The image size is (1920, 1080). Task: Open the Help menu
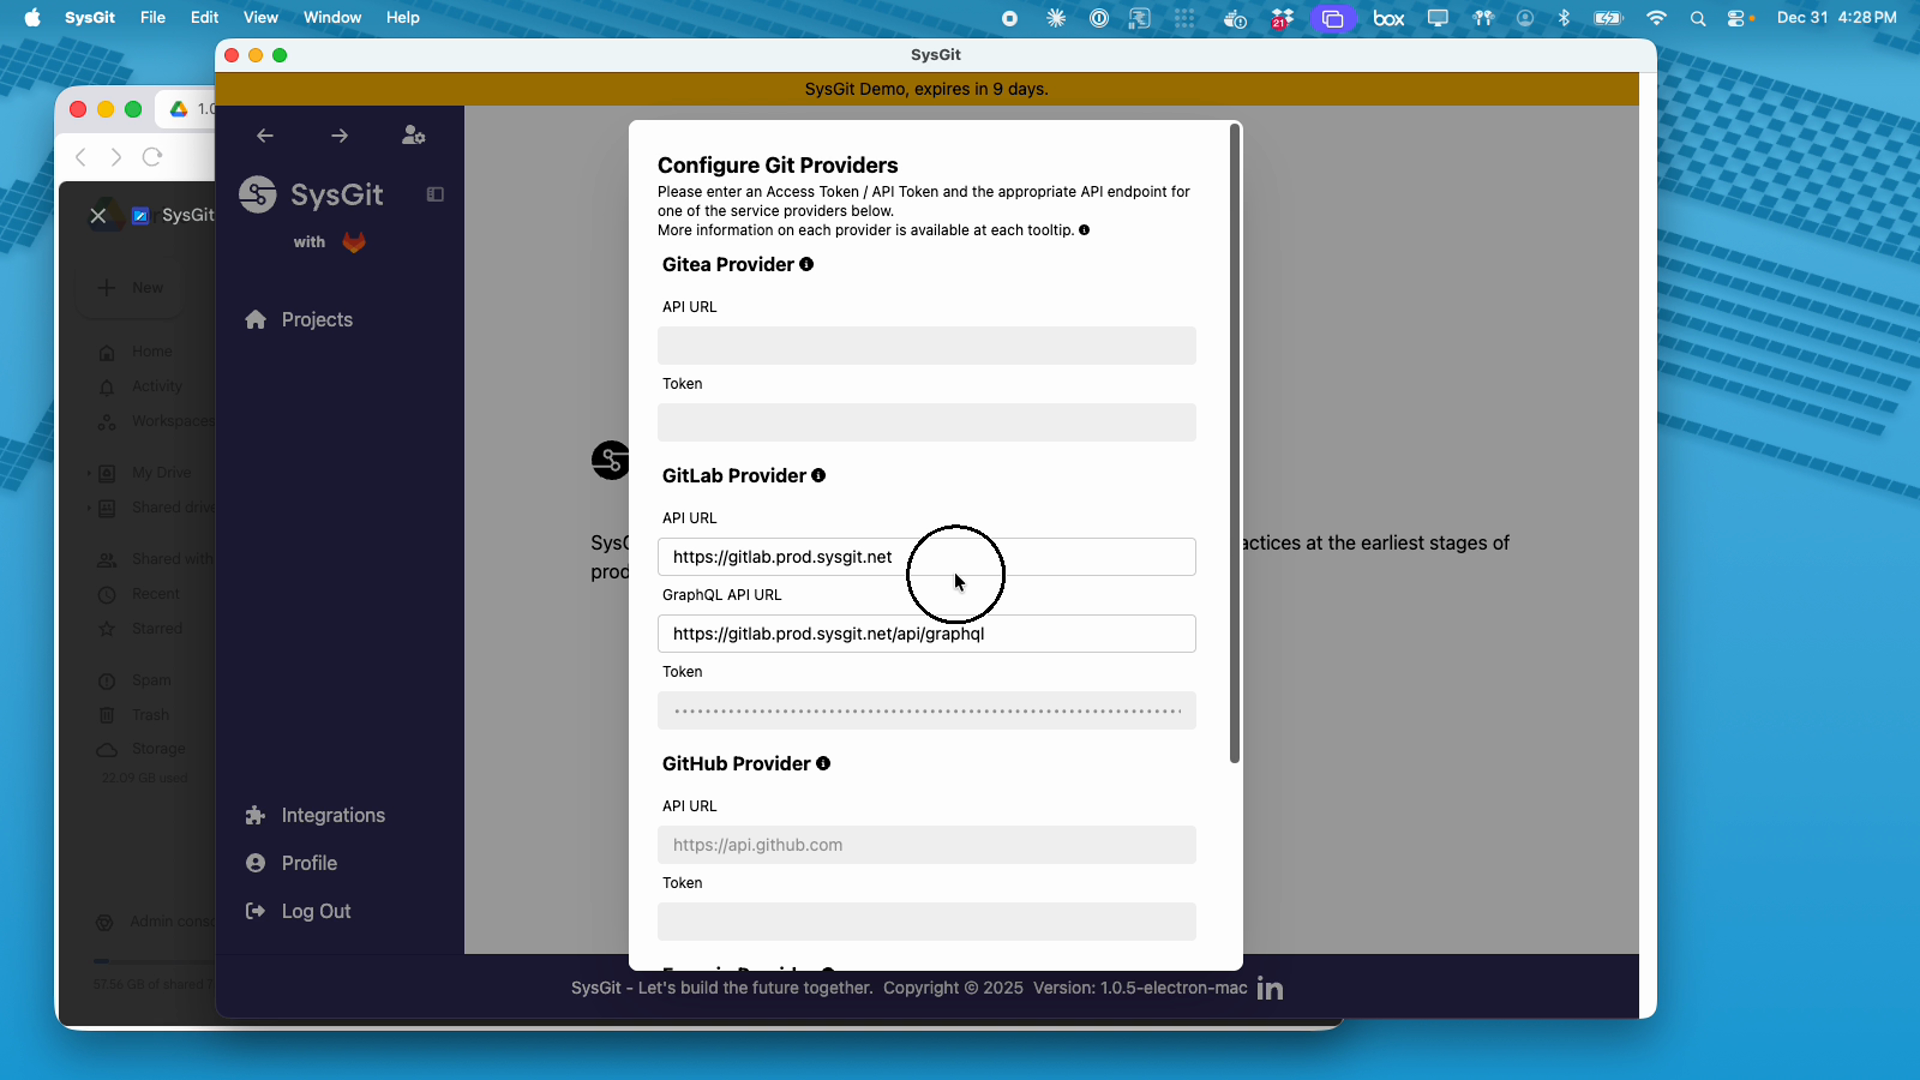[402, 17]
